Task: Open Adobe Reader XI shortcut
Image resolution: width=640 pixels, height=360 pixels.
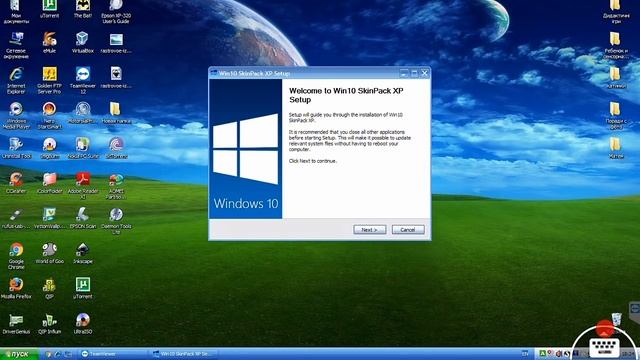Action: click(83, 186)
